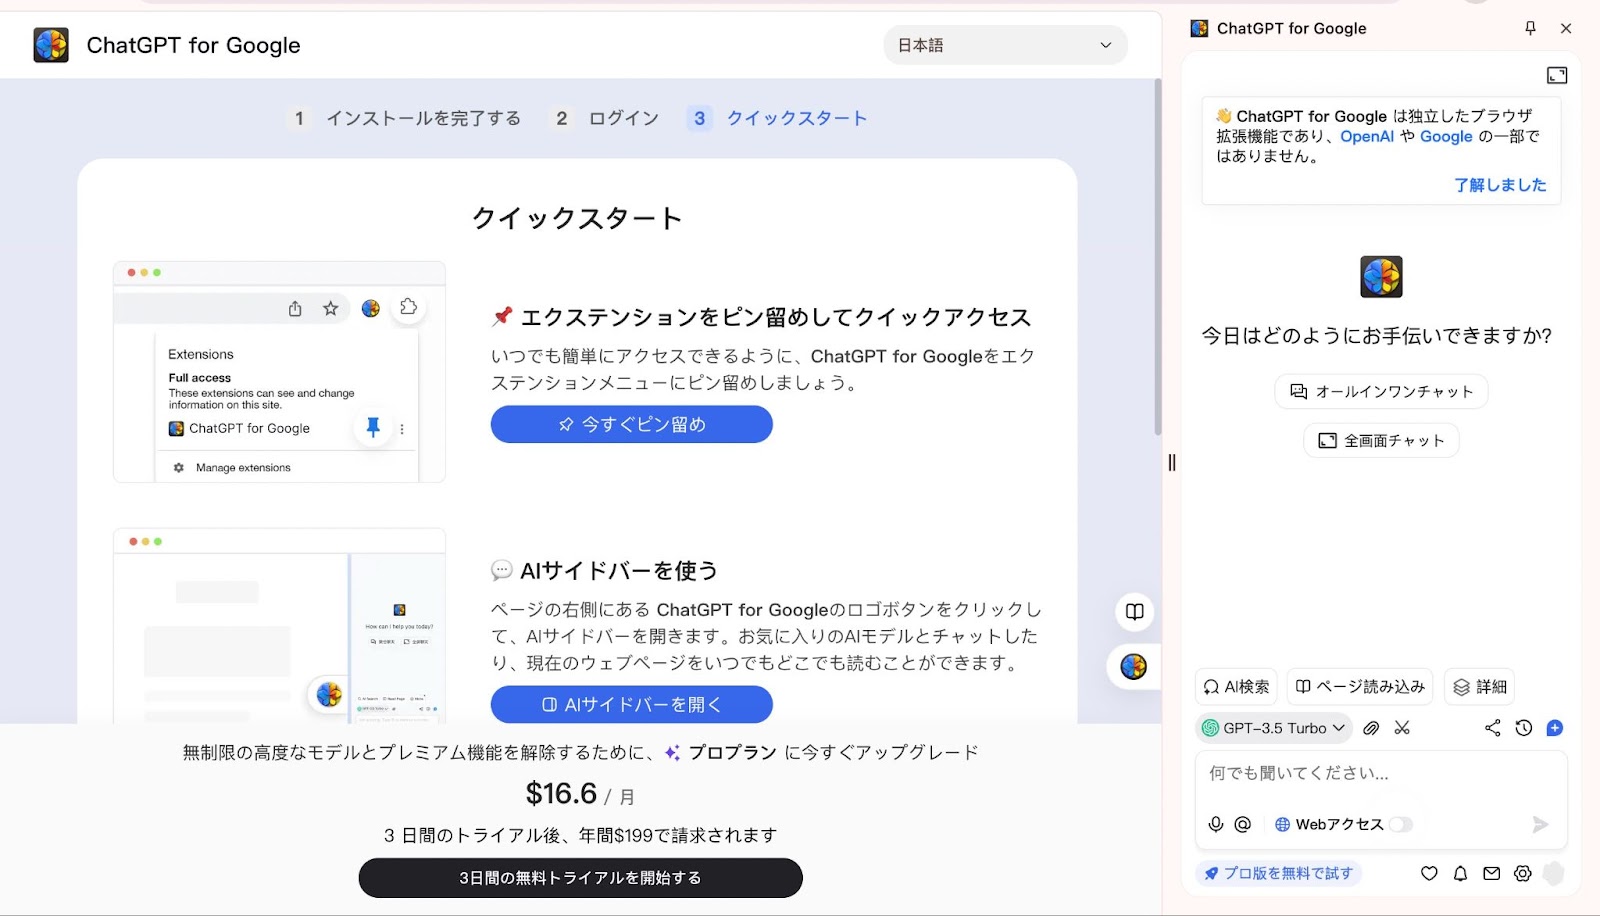This screenshot has height=916, width=1600.
Task: Expand the sidebar to full screen view
Action: click(1556, 74)
